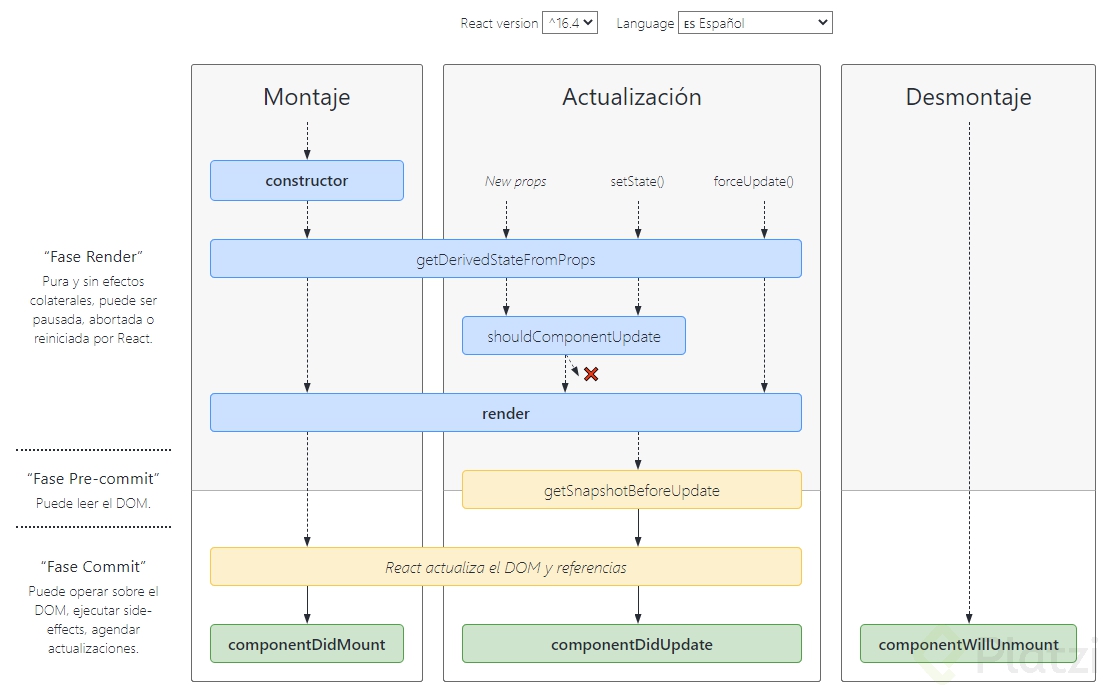Click the "Fase Commit" phase label
Screen dimensions: 1110x692
click(x=93, y=566)
